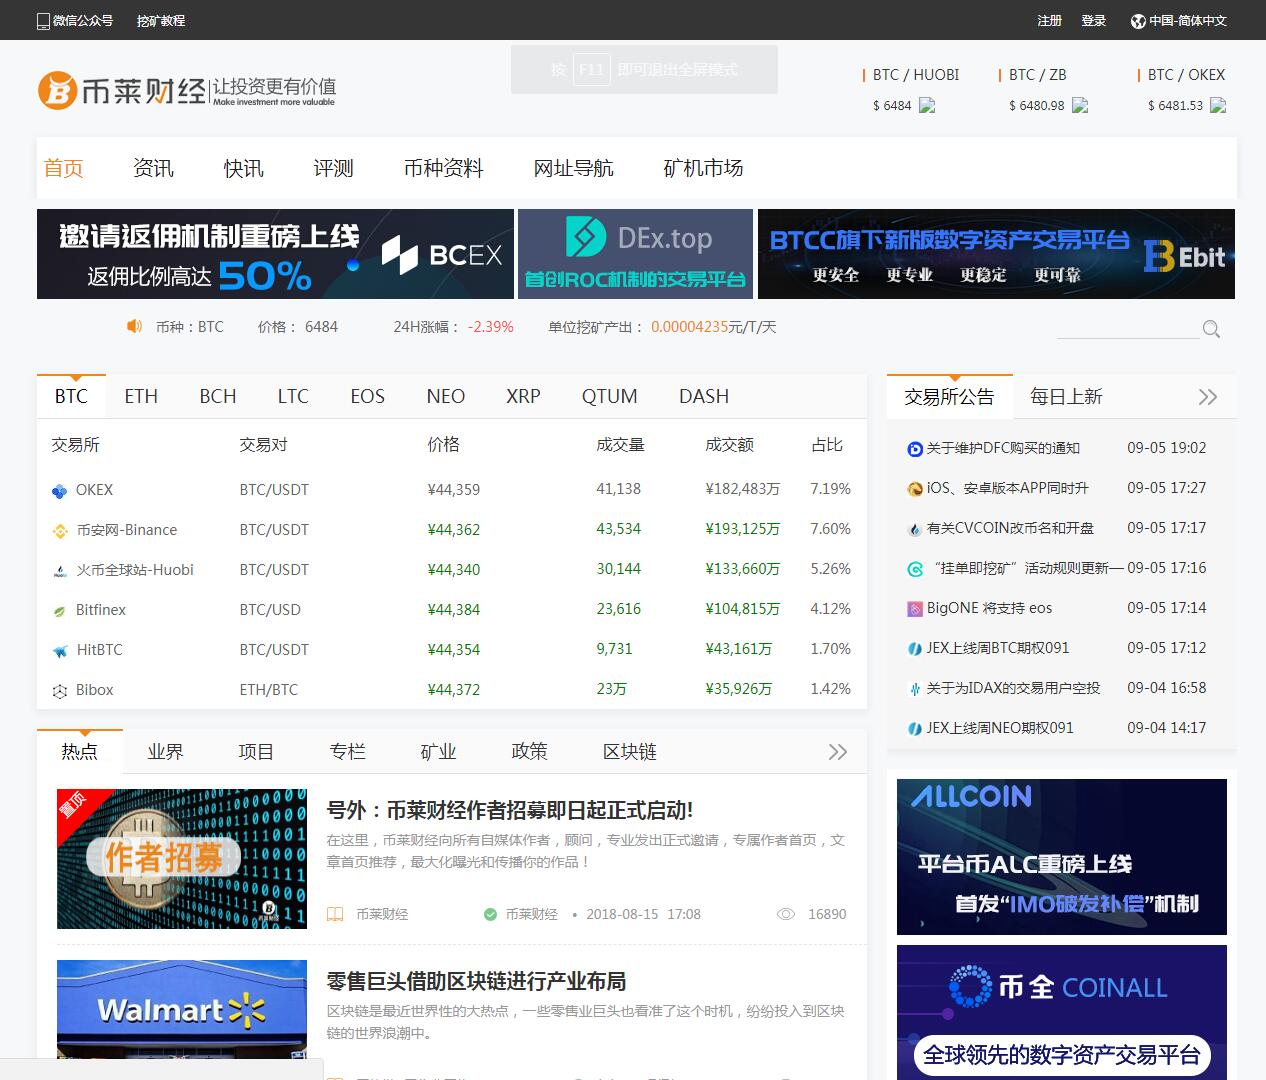
Task: Click icon beside iOS、安卓版本APP同时升
Action: click(914, 489)
